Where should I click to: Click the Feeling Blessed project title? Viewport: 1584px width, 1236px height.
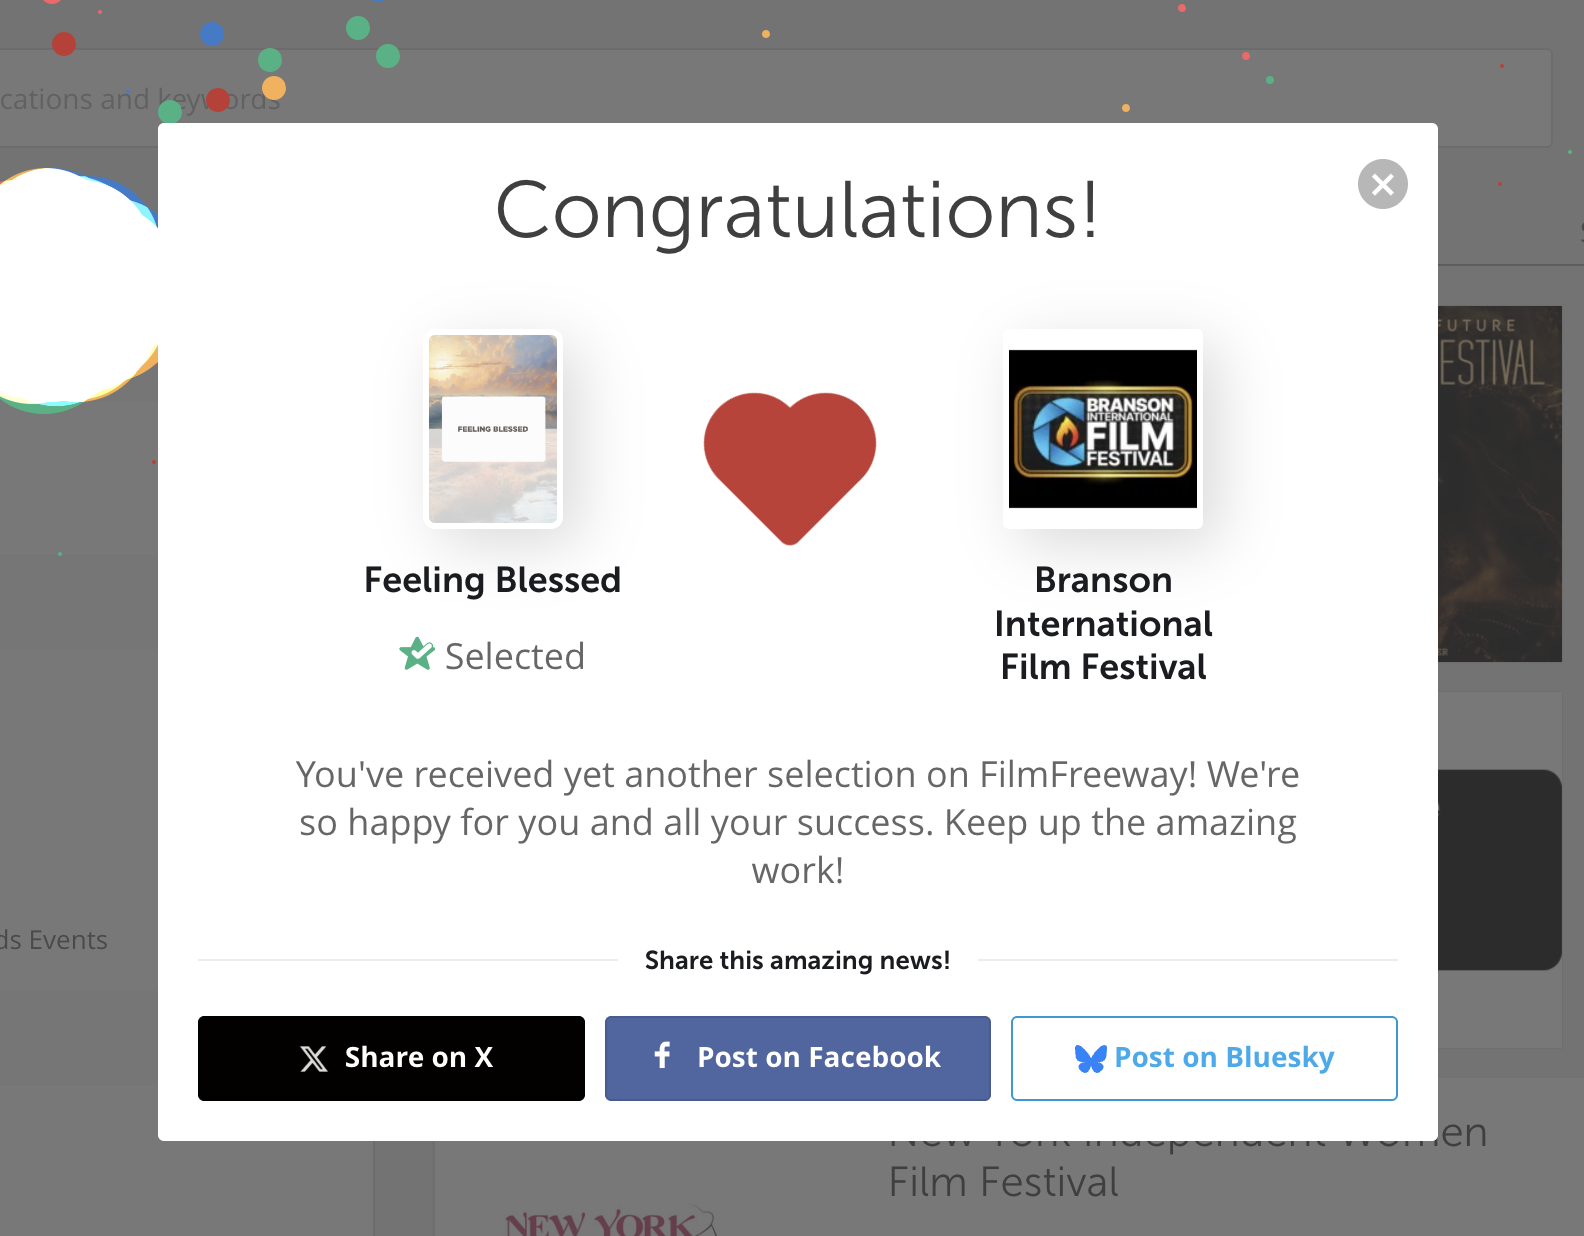coord(492,580)
